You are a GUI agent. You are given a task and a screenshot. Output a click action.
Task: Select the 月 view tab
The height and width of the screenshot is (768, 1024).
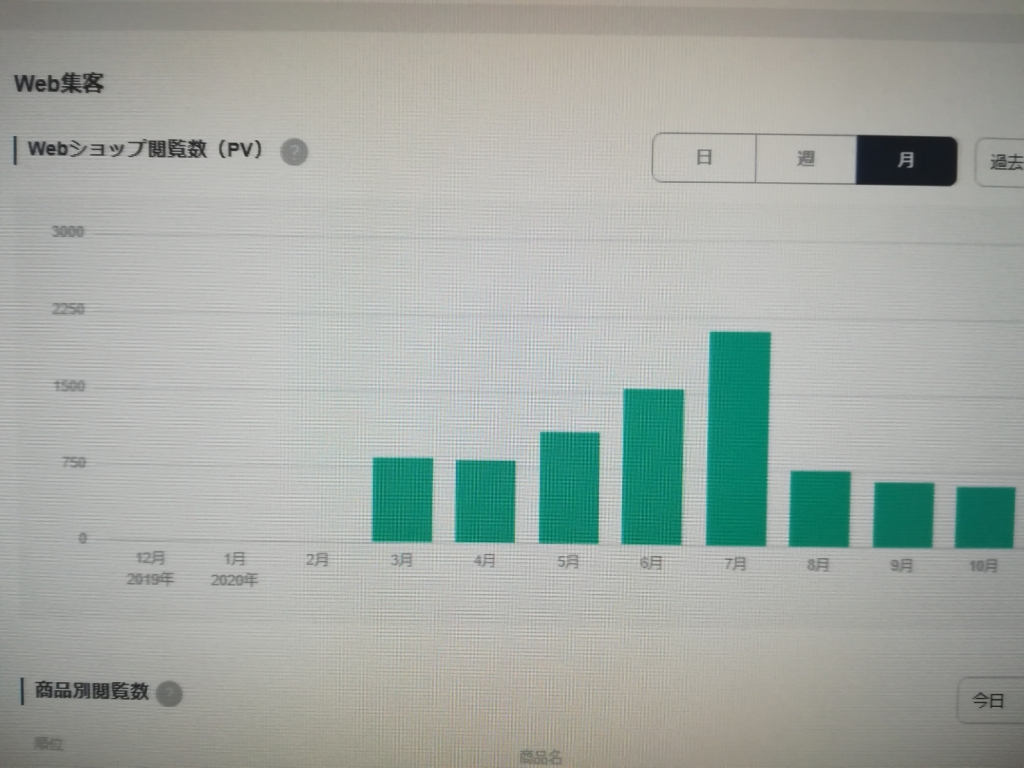tap(906, 161)
